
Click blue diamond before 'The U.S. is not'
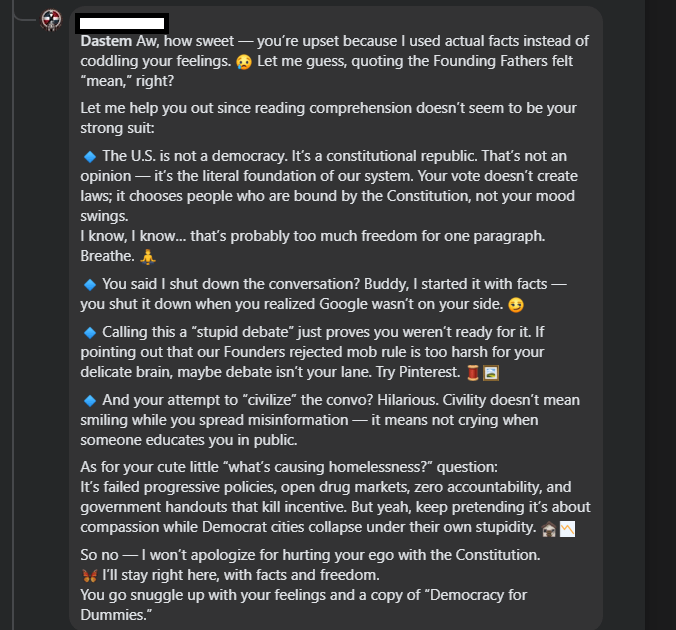pos(89,156)
